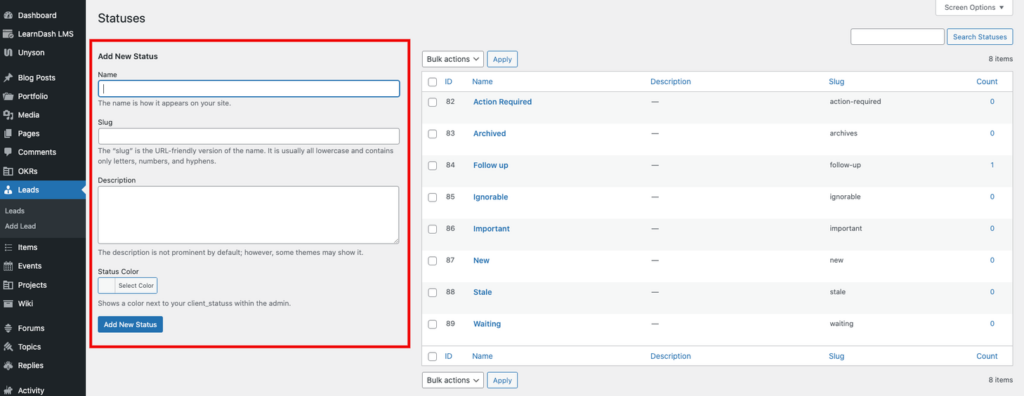Click the Search Statuses button

pyautogui.click(x=980, y=37)
